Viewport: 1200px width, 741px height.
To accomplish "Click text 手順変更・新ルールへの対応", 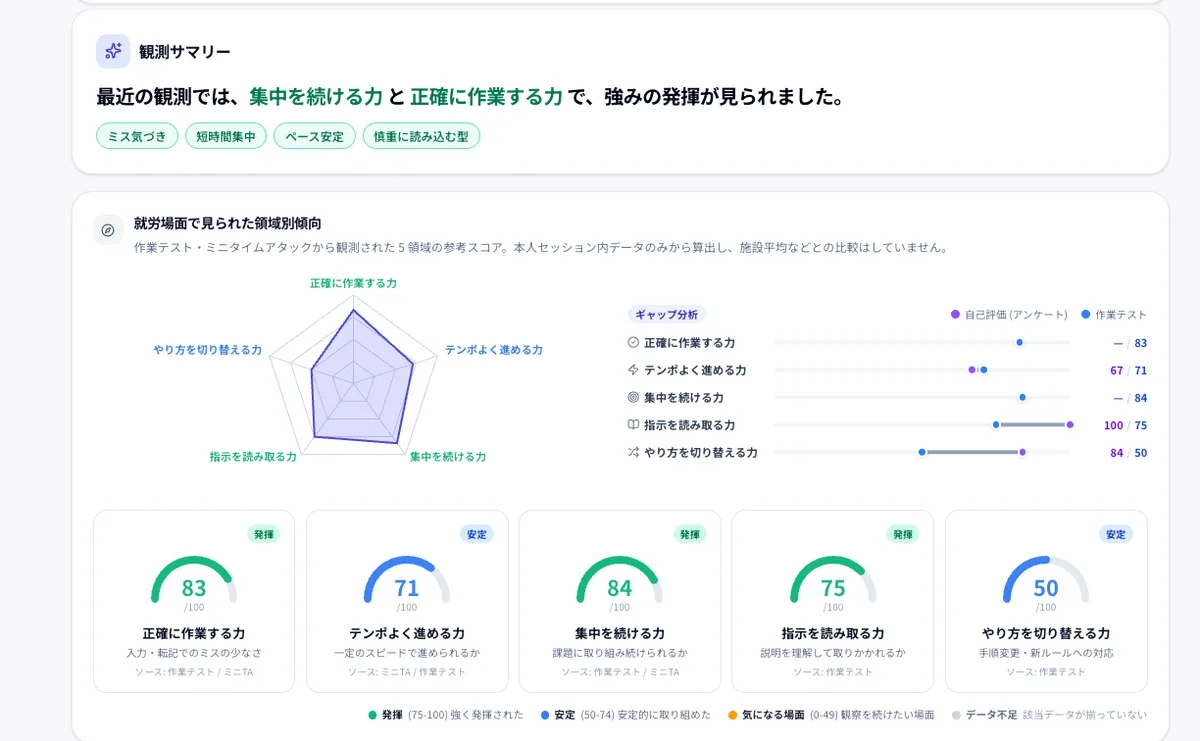I will tap(1046, 653).
